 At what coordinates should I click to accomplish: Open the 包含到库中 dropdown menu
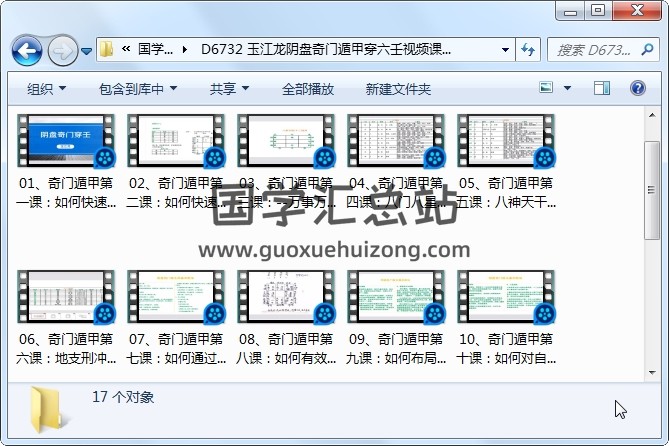138,89
